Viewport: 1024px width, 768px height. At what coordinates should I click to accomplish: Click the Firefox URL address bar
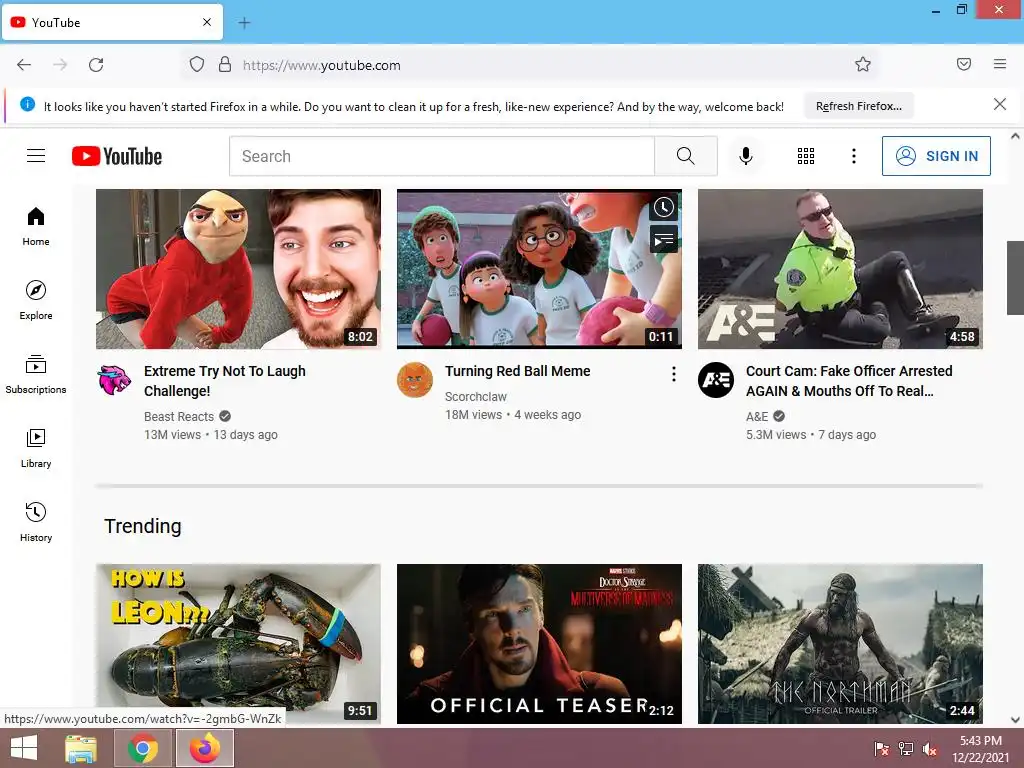point(529,65)
